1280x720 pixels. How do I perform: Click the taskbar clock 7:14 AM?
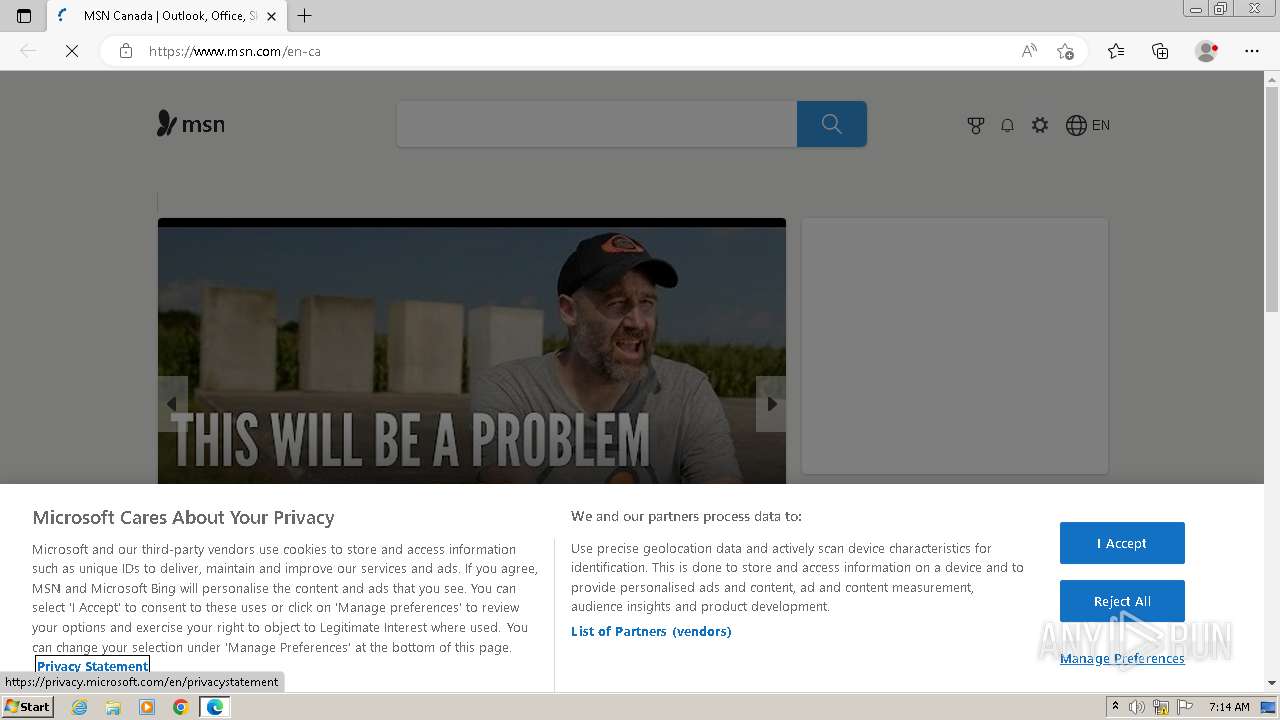(1229, 707)
